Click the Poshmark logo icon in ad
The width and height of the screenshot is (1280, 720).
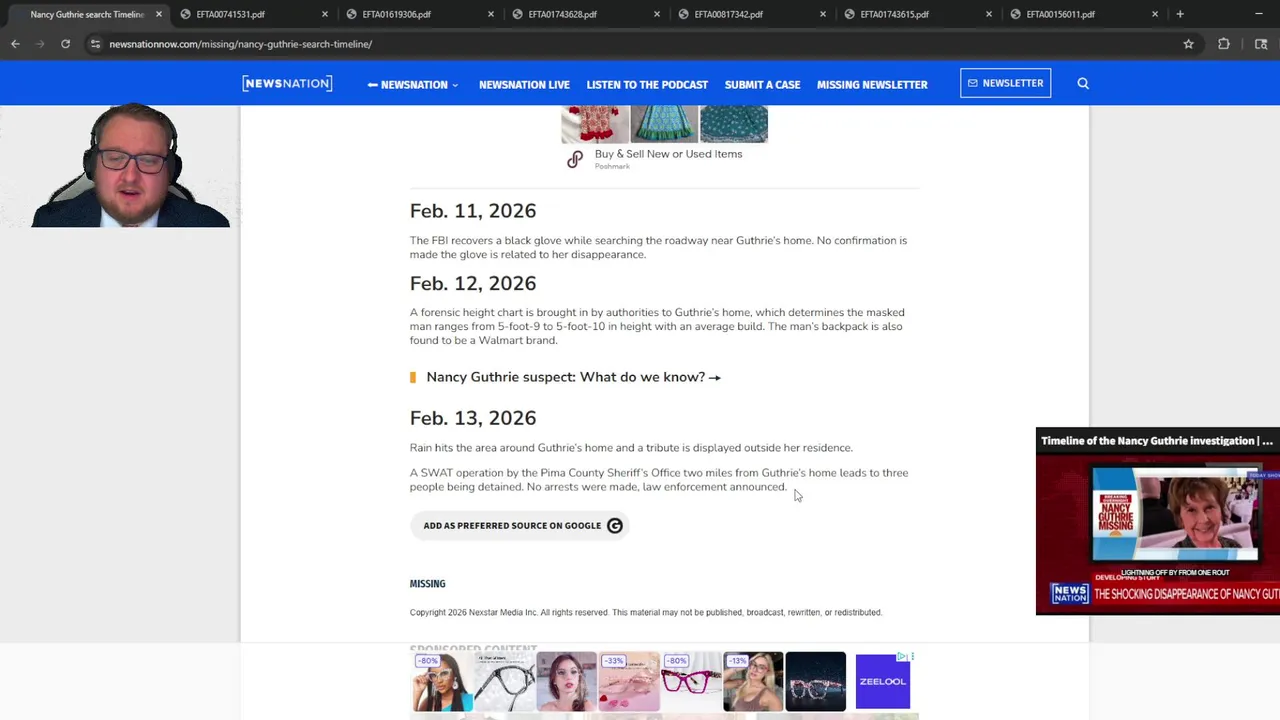pos(574,159)
